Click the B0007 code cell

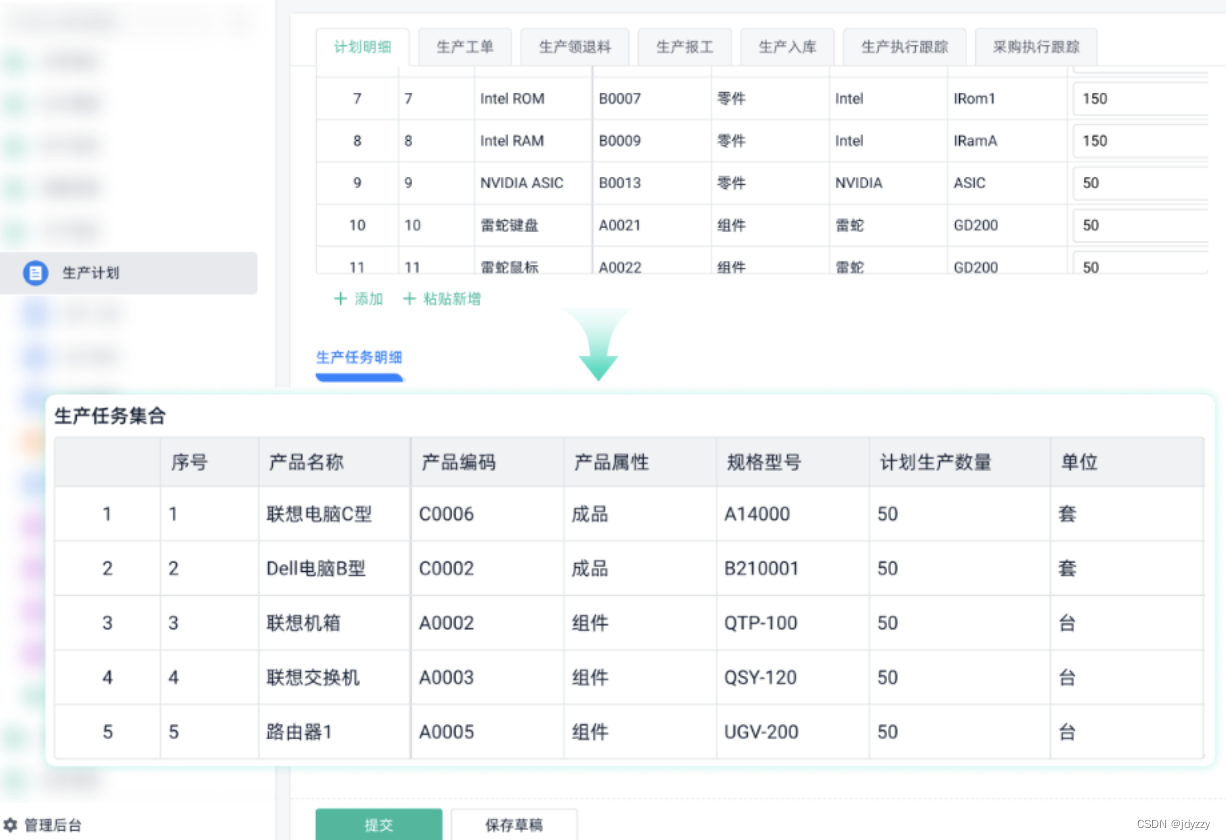[652, 99]
